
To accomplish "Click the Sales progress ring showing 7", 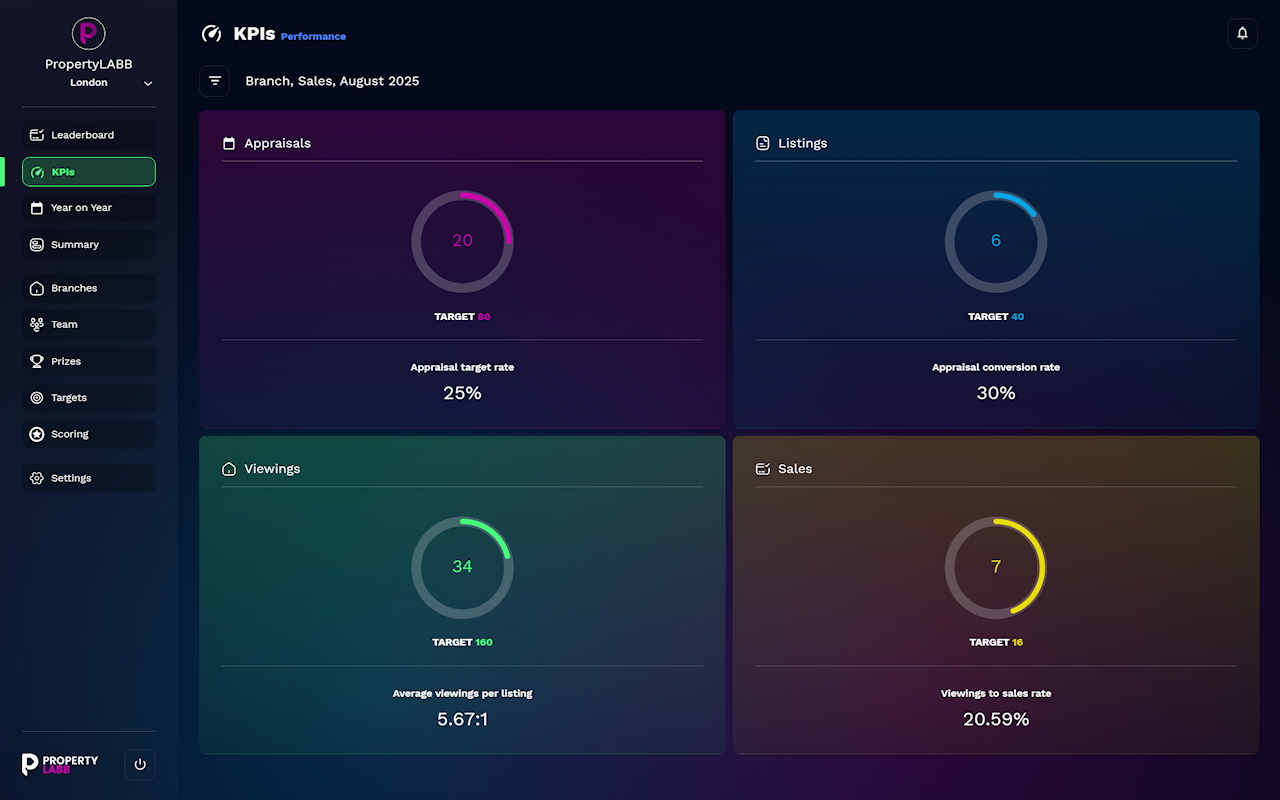I will click(x=995, y=567).
